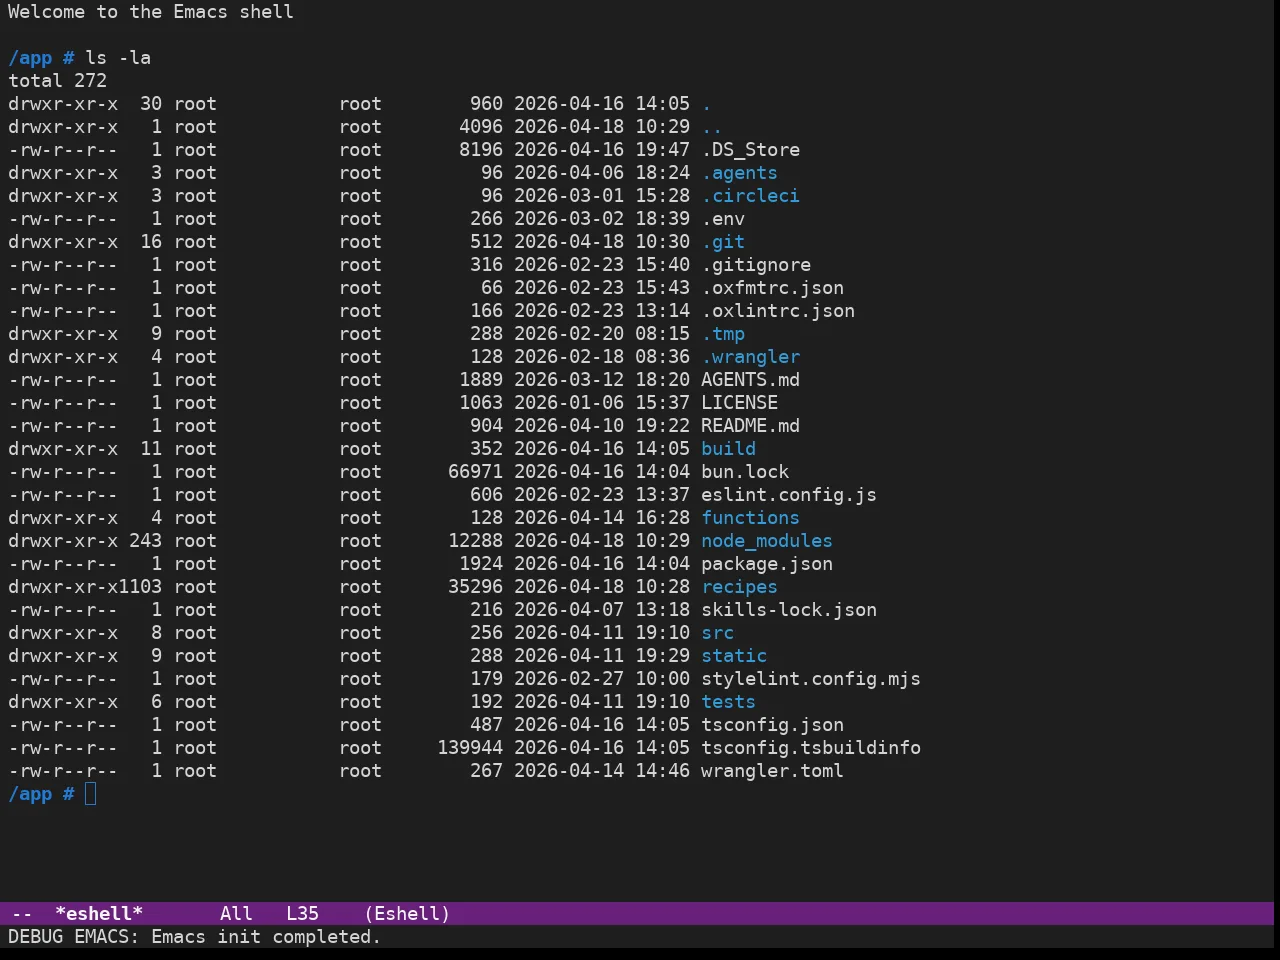Click the build directory name
The height and width of the screenshot is (960, 1280).
click(x=728, y=449)
